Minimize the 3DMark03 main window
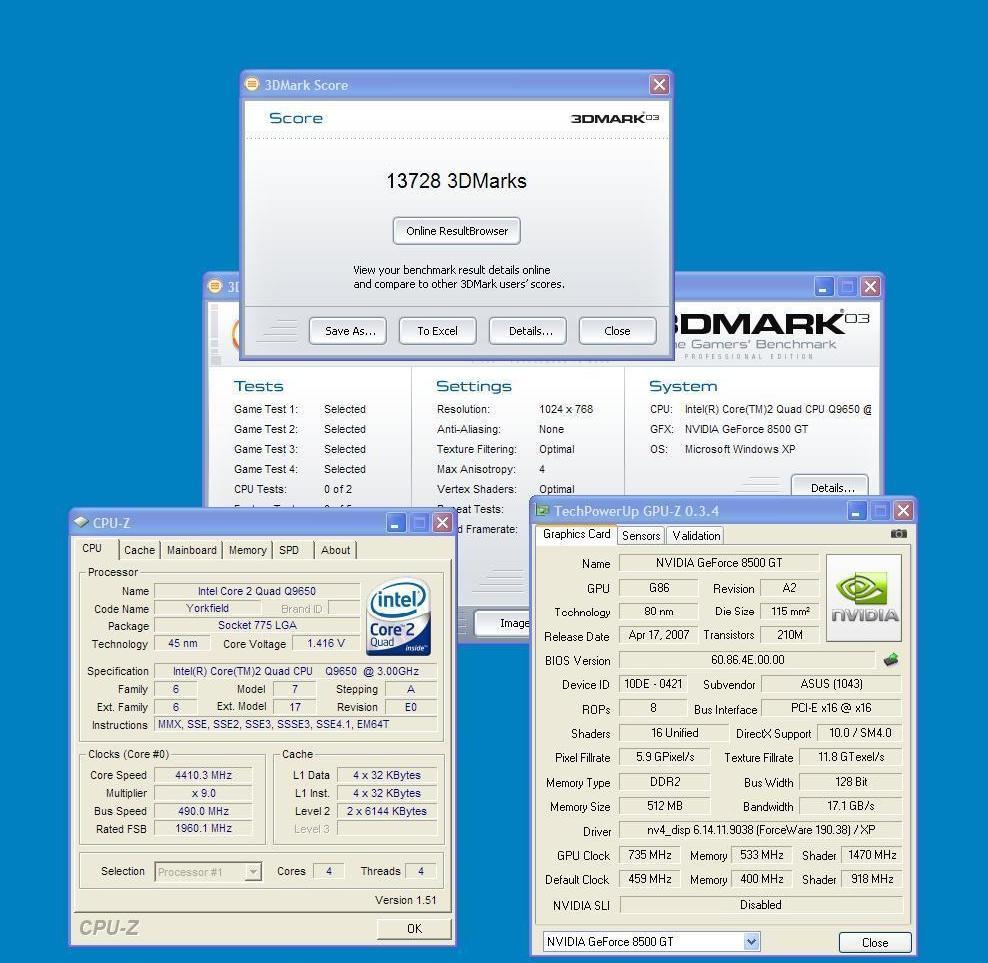 [823, 287]
